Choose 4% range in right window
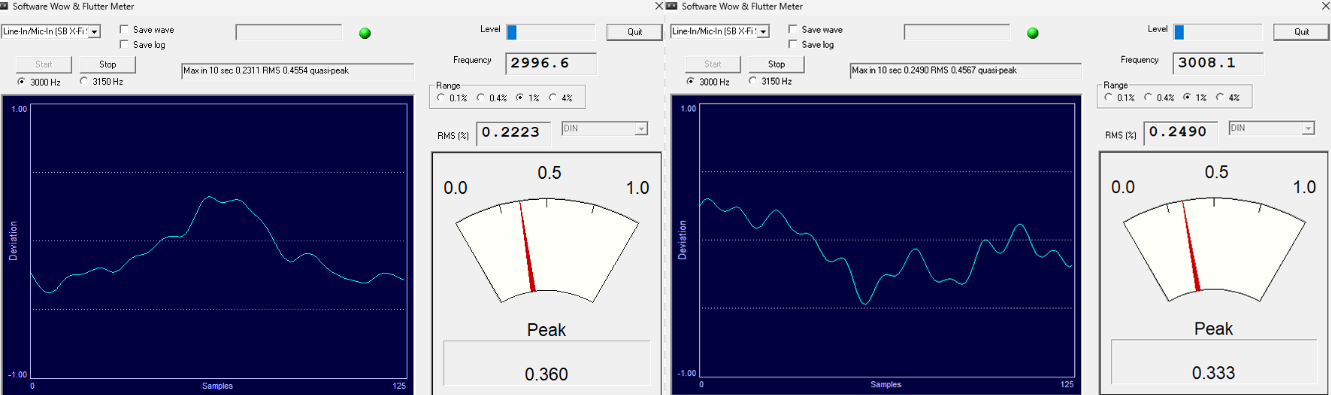 (1221, 97)
